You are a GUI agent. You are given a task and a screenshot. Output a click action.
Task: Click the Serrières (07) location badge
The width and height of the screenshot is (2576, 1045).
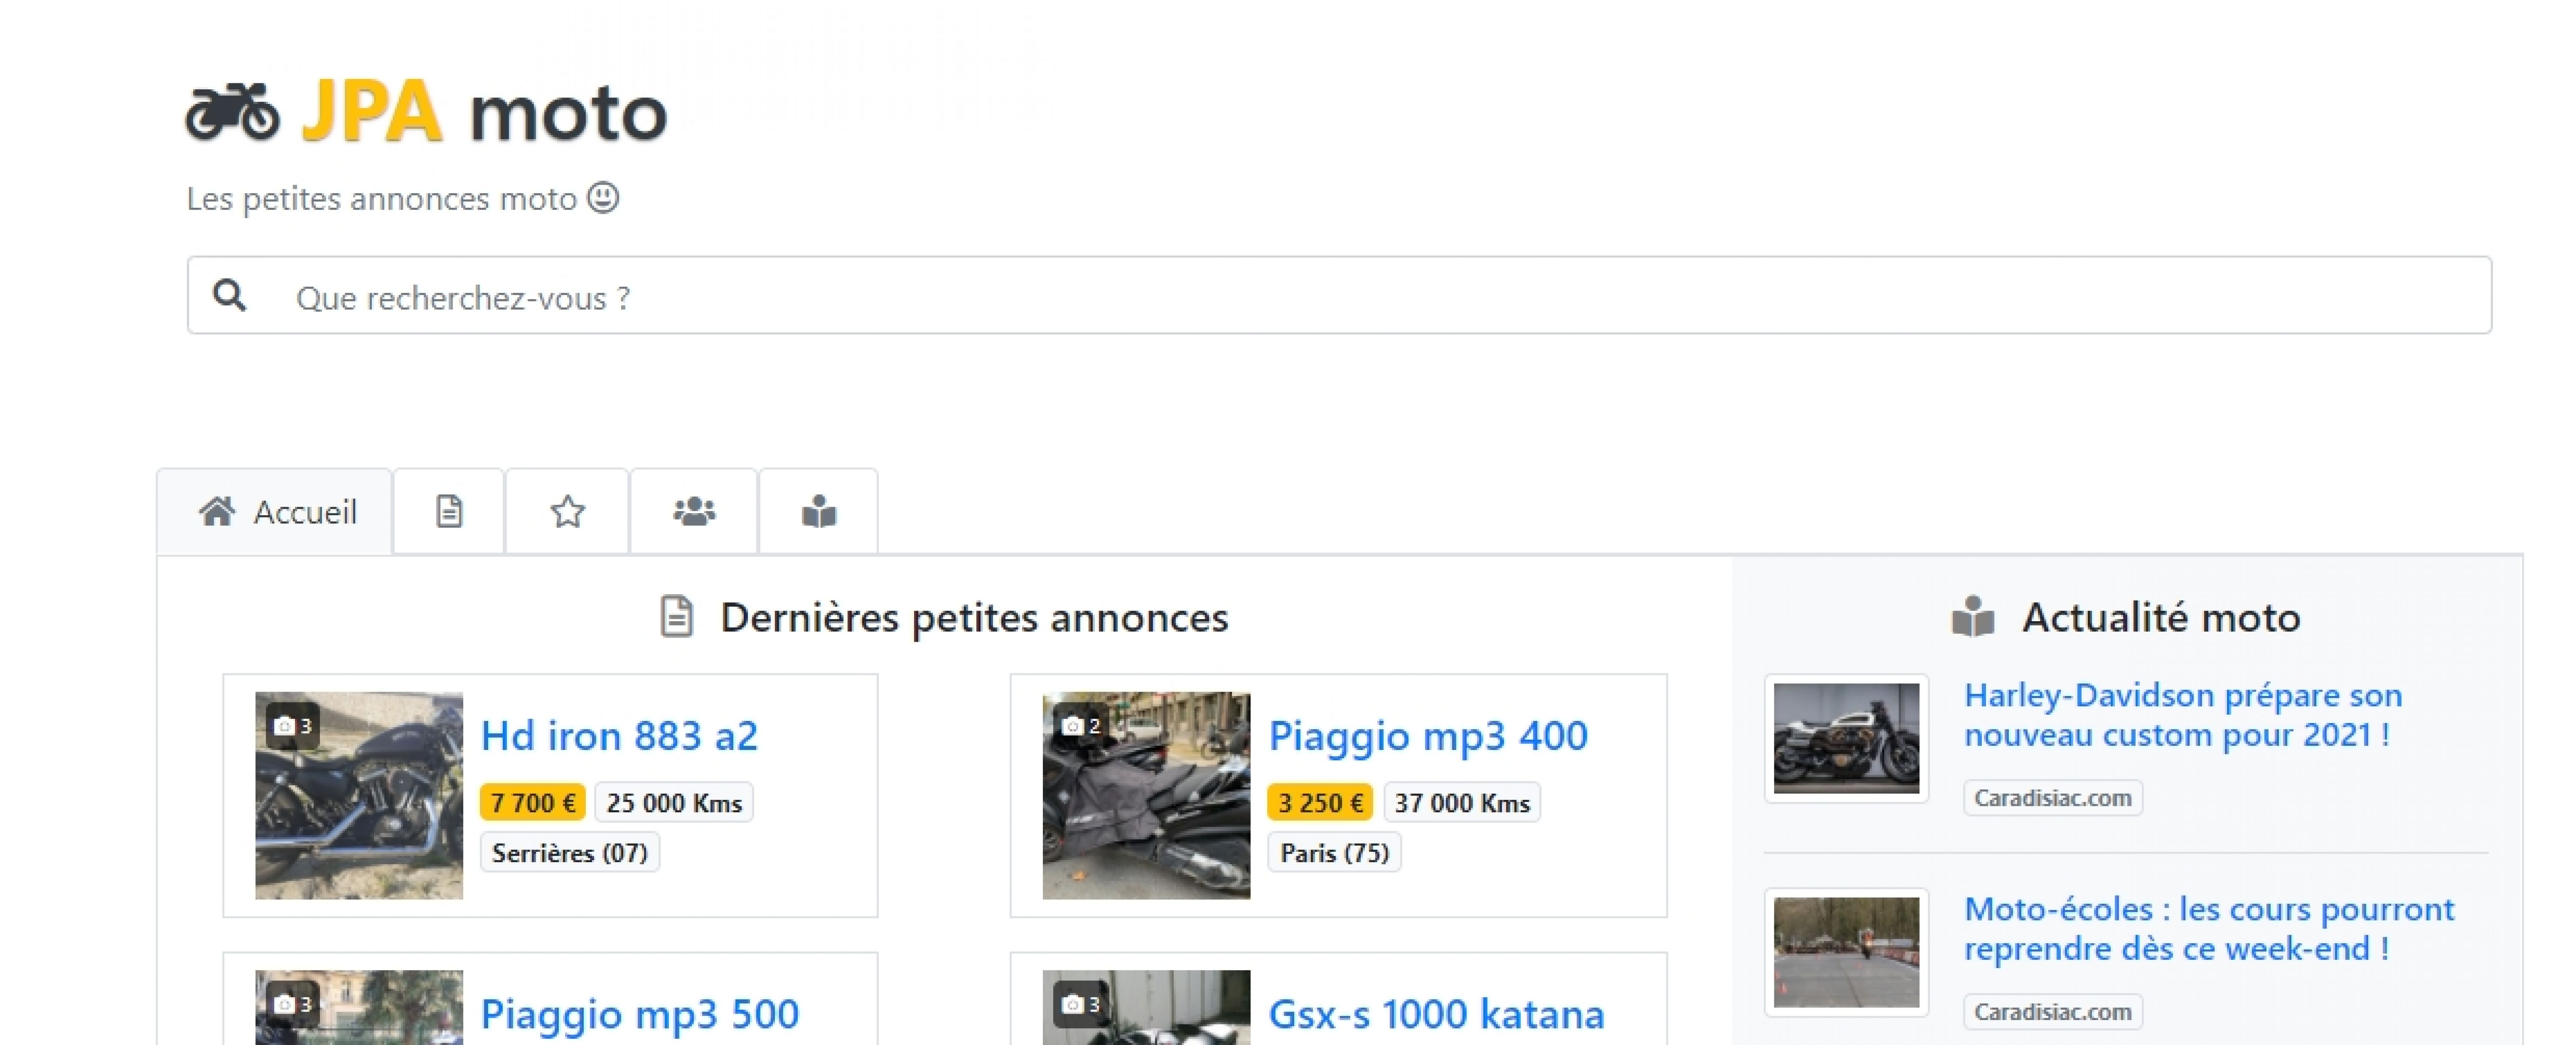pyautogui.click(x=570, y=853)
